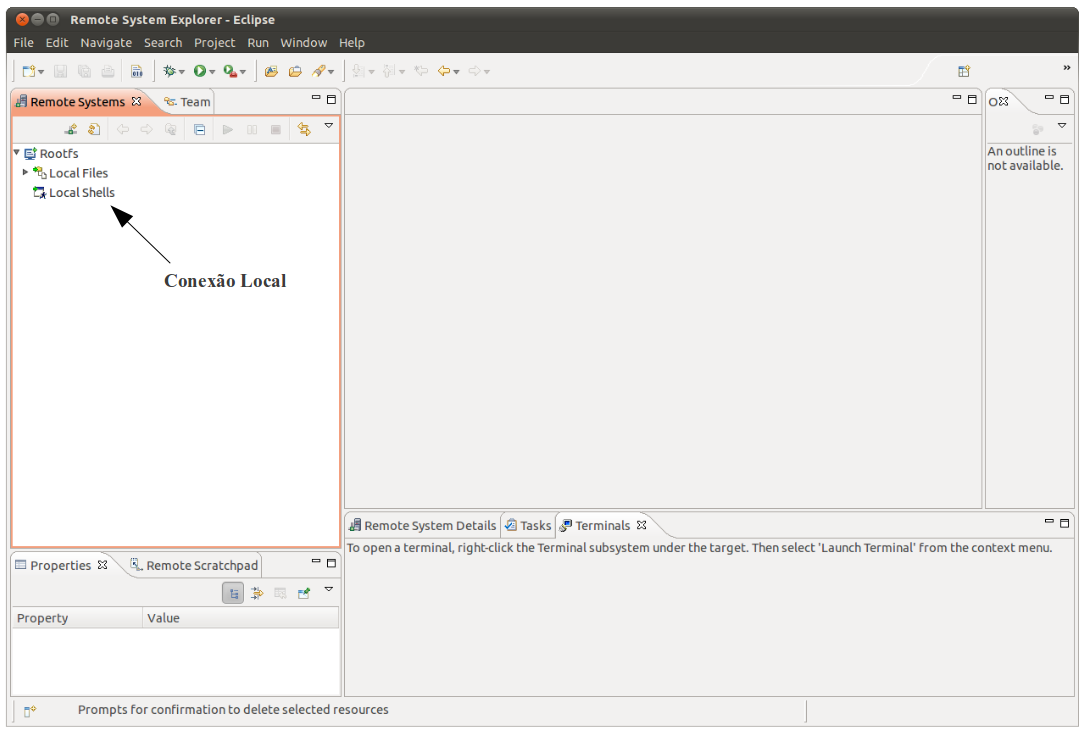Toggle Pin to Selection in Properties
Viewport: 1086px width, 733px height.
pos(304,594)
